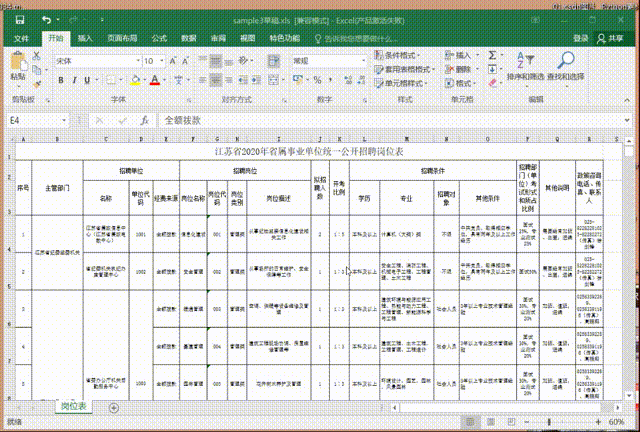The image size is (640, 432).
Task: Open the number format dropdown
Action: click(x=363, y=61)
